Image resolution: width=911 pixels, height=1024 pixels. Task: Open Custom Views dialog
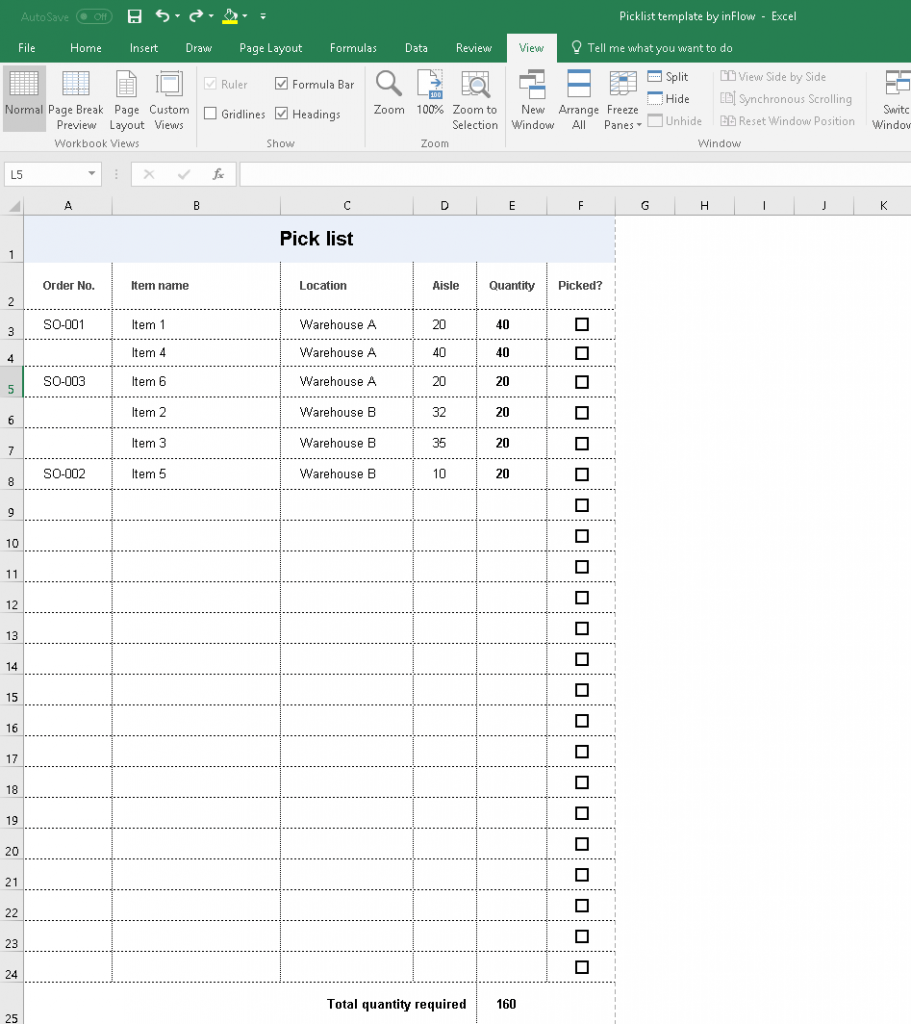click(169, 98)
